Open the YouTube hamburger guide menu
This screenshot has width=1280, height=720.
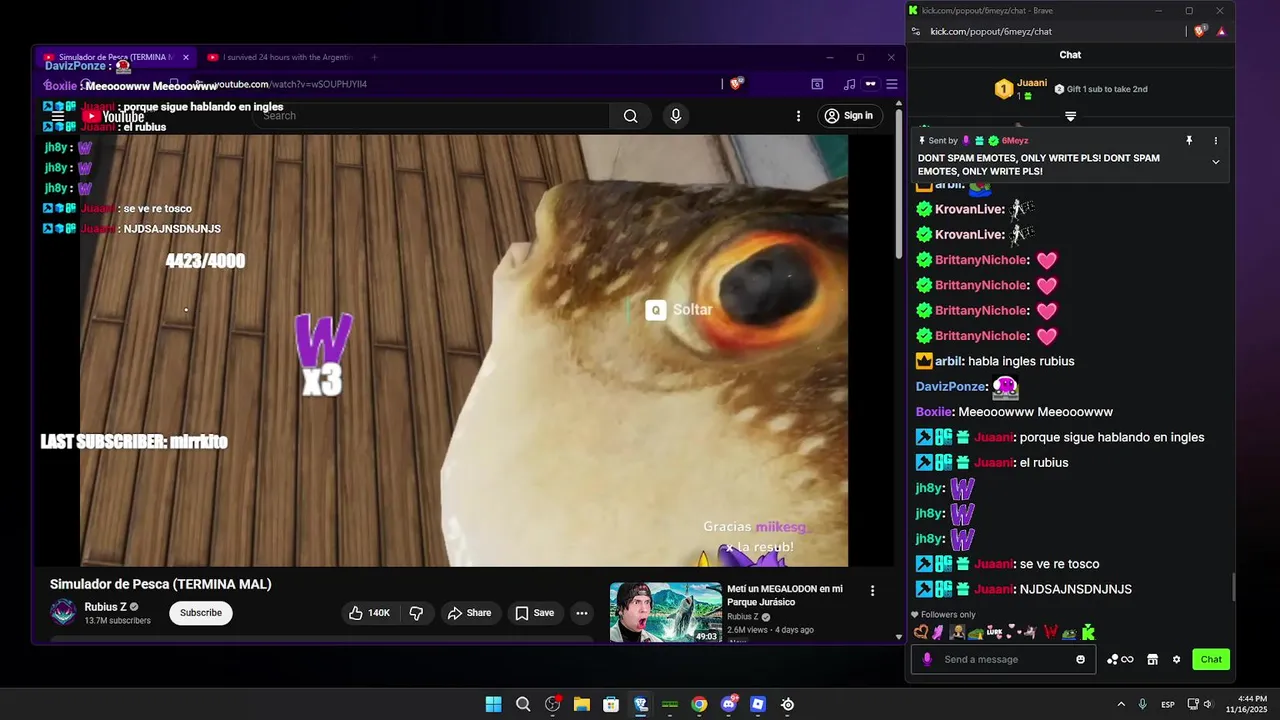point(58,117)
